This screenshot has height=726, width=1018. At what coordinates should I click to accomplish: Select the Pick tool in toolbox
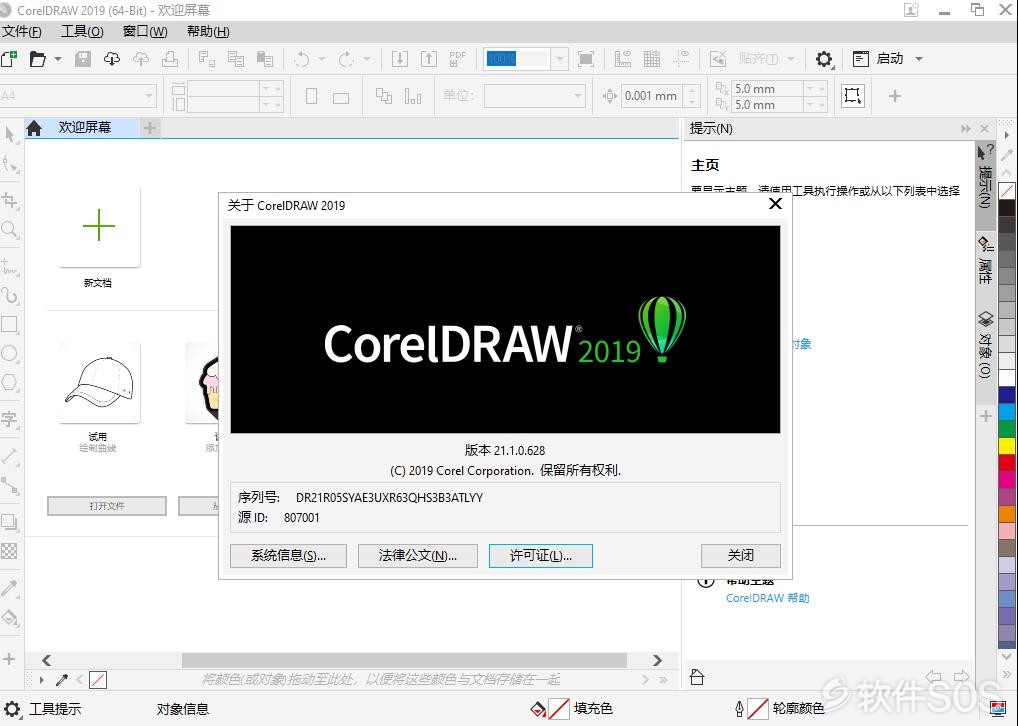tap(10, 134)
